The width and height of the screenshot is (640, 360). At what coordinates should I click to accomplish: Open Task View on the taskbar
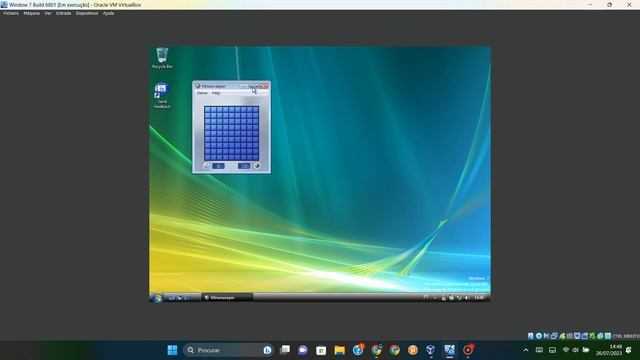(285, 350)
